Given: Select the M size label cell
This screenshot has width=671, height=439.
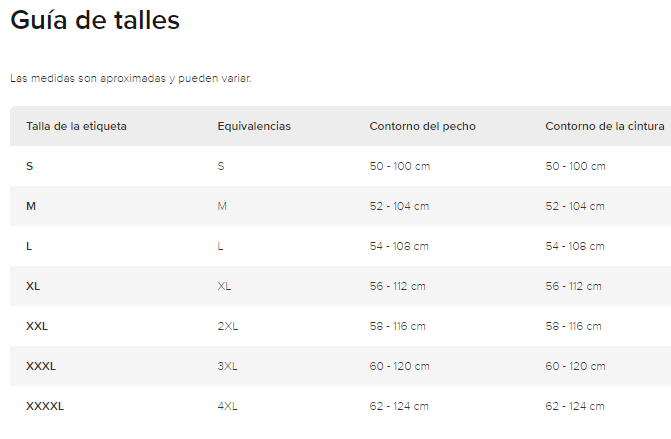Looking at the screenshot, I should 31,206.
